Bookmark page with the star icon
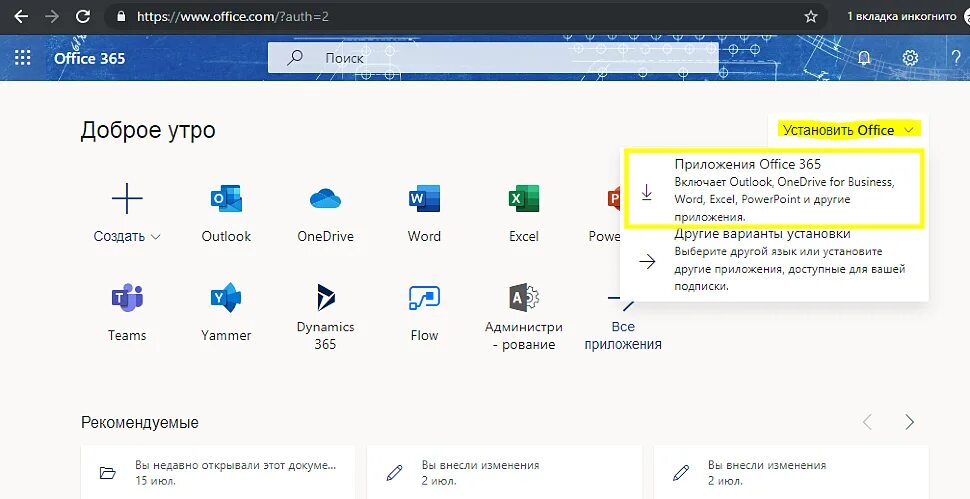The height and width of the screenshot is (499, 970). [x=810, y=17]
